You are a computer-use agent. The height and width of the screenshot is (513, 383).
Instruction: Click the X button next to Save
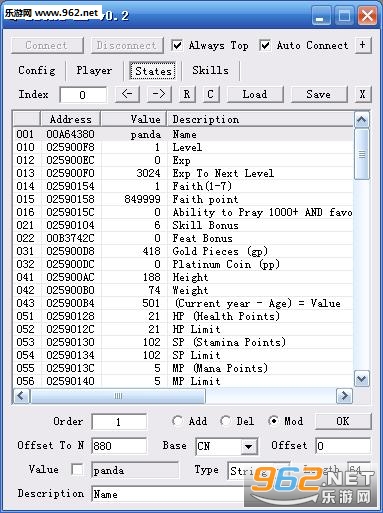[x=363, y=94]
